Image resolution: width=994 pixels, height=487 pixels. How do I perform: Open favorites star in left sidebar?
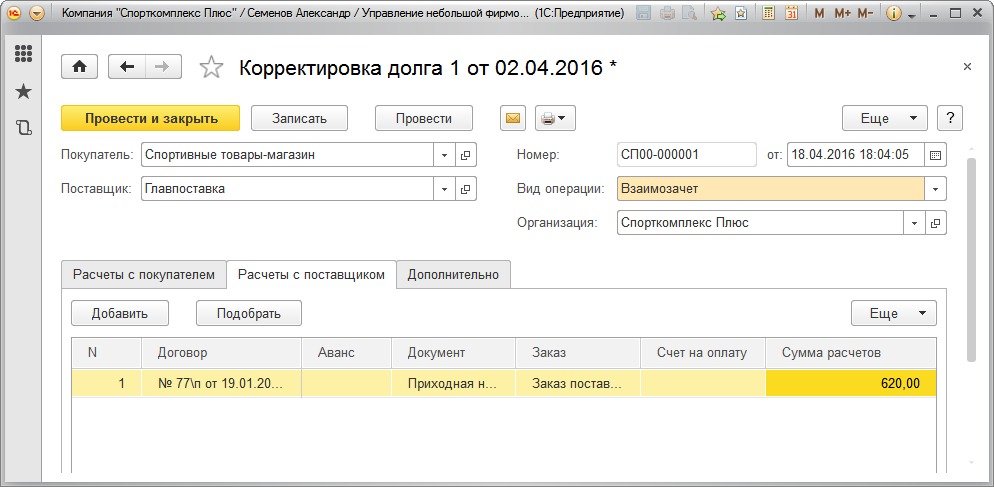click(x=24, y=91)
